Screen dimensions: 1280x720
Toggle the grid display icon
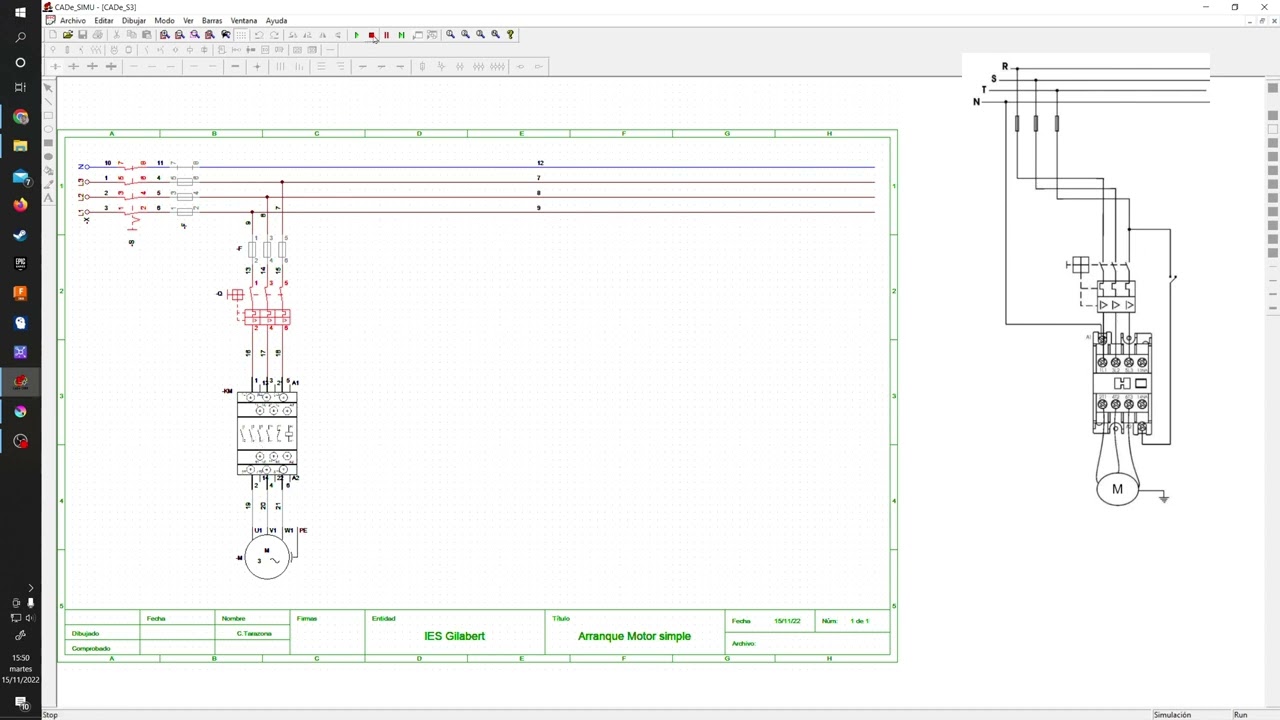point(241,35)
